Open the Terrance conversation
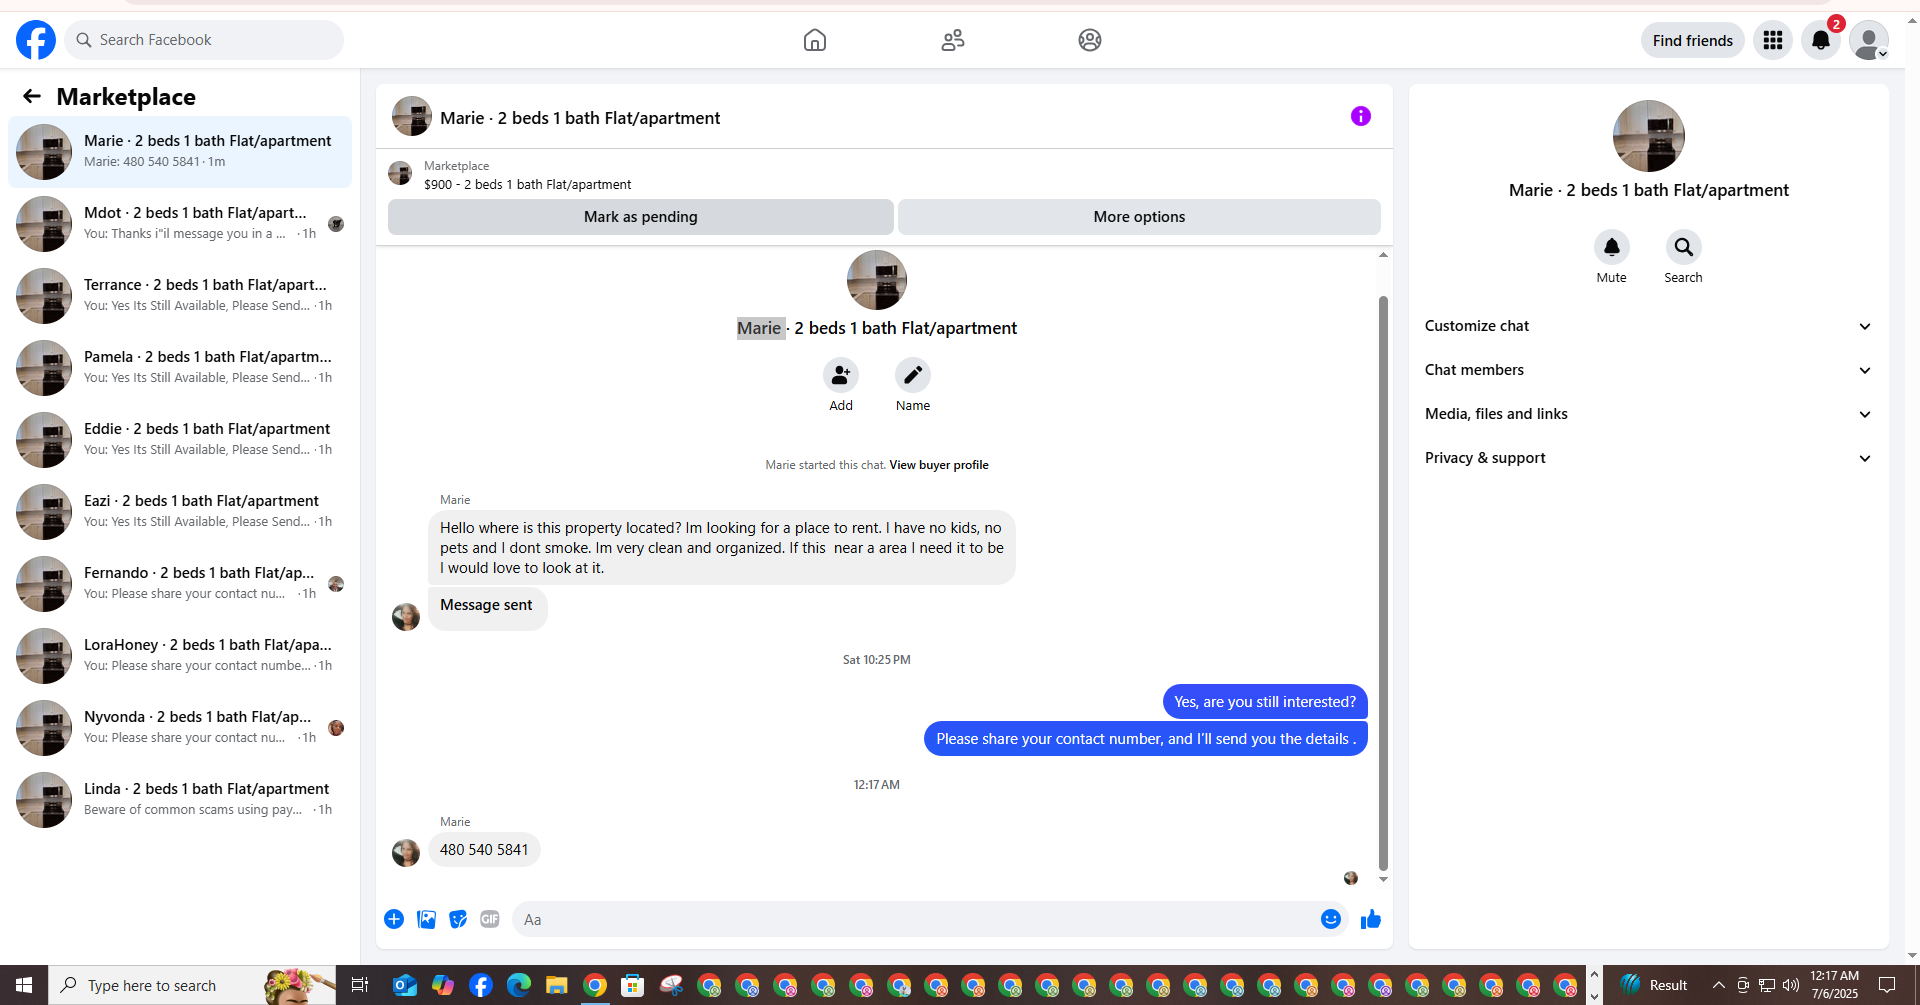Viewport: 1920px width, 1005px height. 180,296
